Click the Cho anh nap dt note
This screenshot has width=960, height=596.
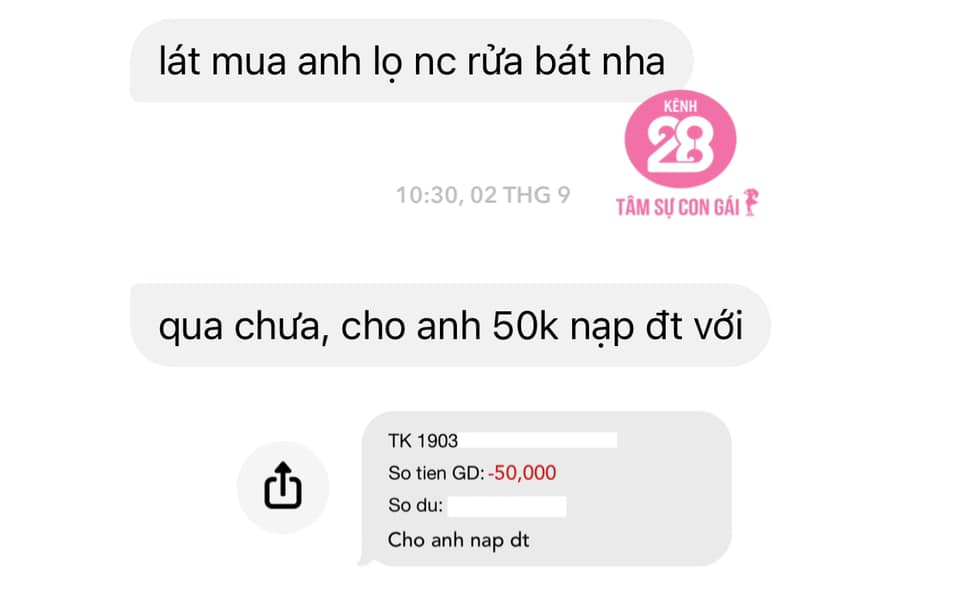click(459, 540)
